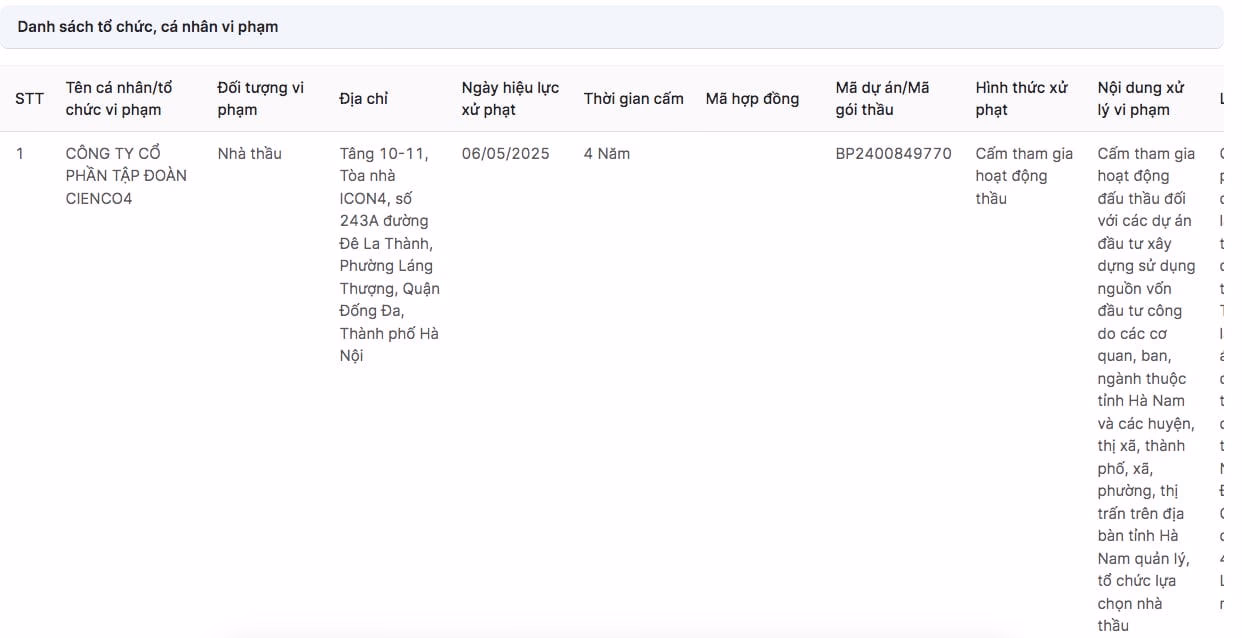Select the "Mã dự án/Mã gói thầu" header
This screenshot has width=1242, height=638.
[x=882, y=99]
